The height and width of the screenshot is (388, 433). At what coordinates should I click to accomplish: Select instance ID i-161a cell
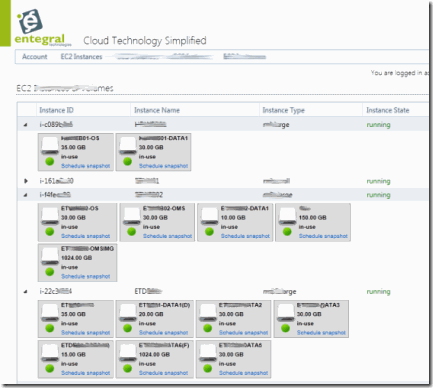56,181
